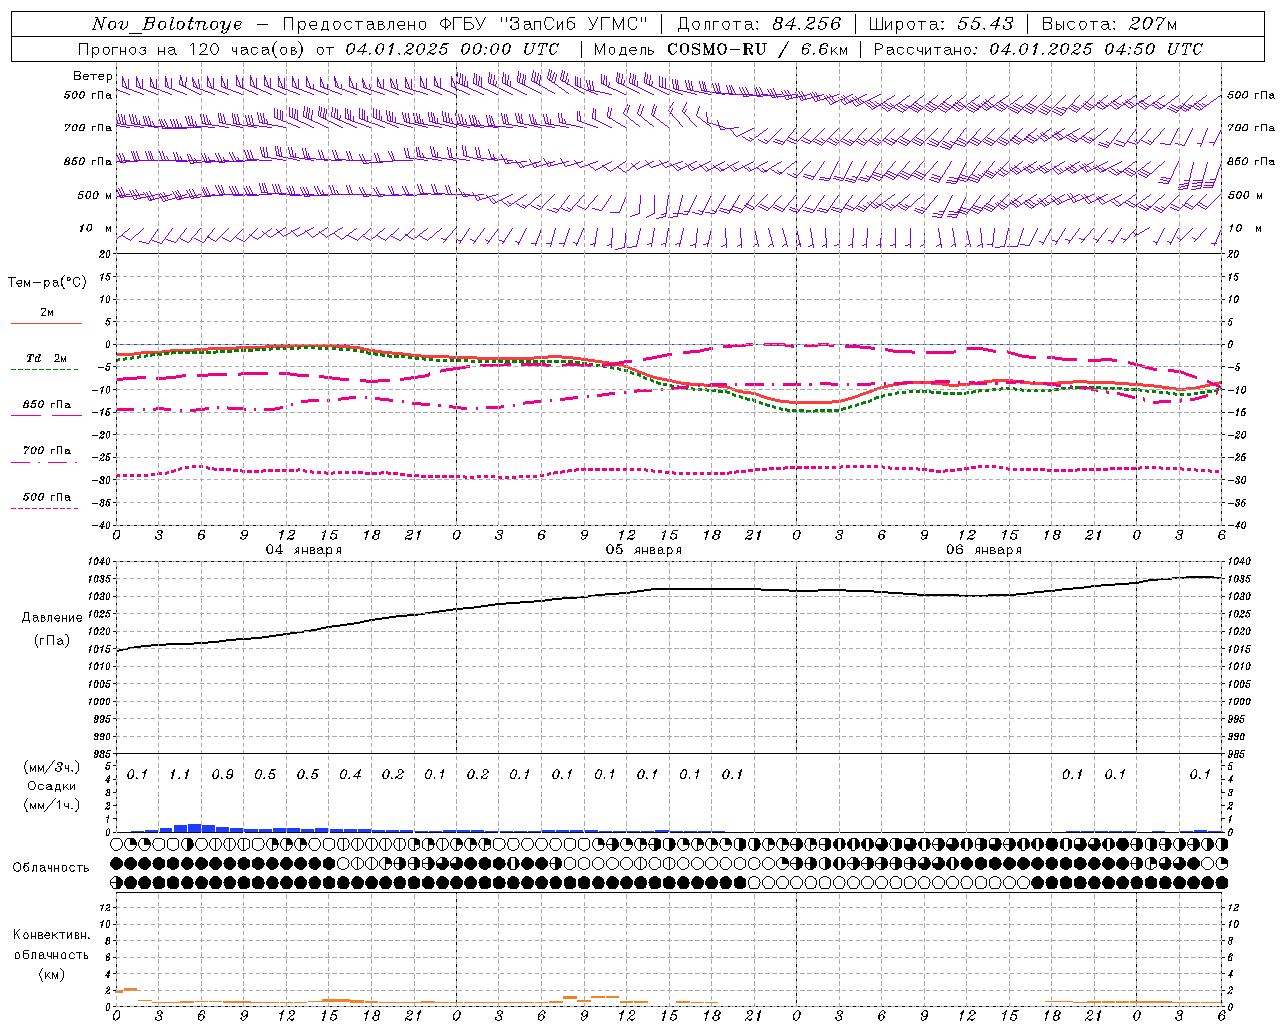The width and height of the screenshot is (1280, 1024).
Task: Click the "04 января" date label
Action: (x=304, y=550)
